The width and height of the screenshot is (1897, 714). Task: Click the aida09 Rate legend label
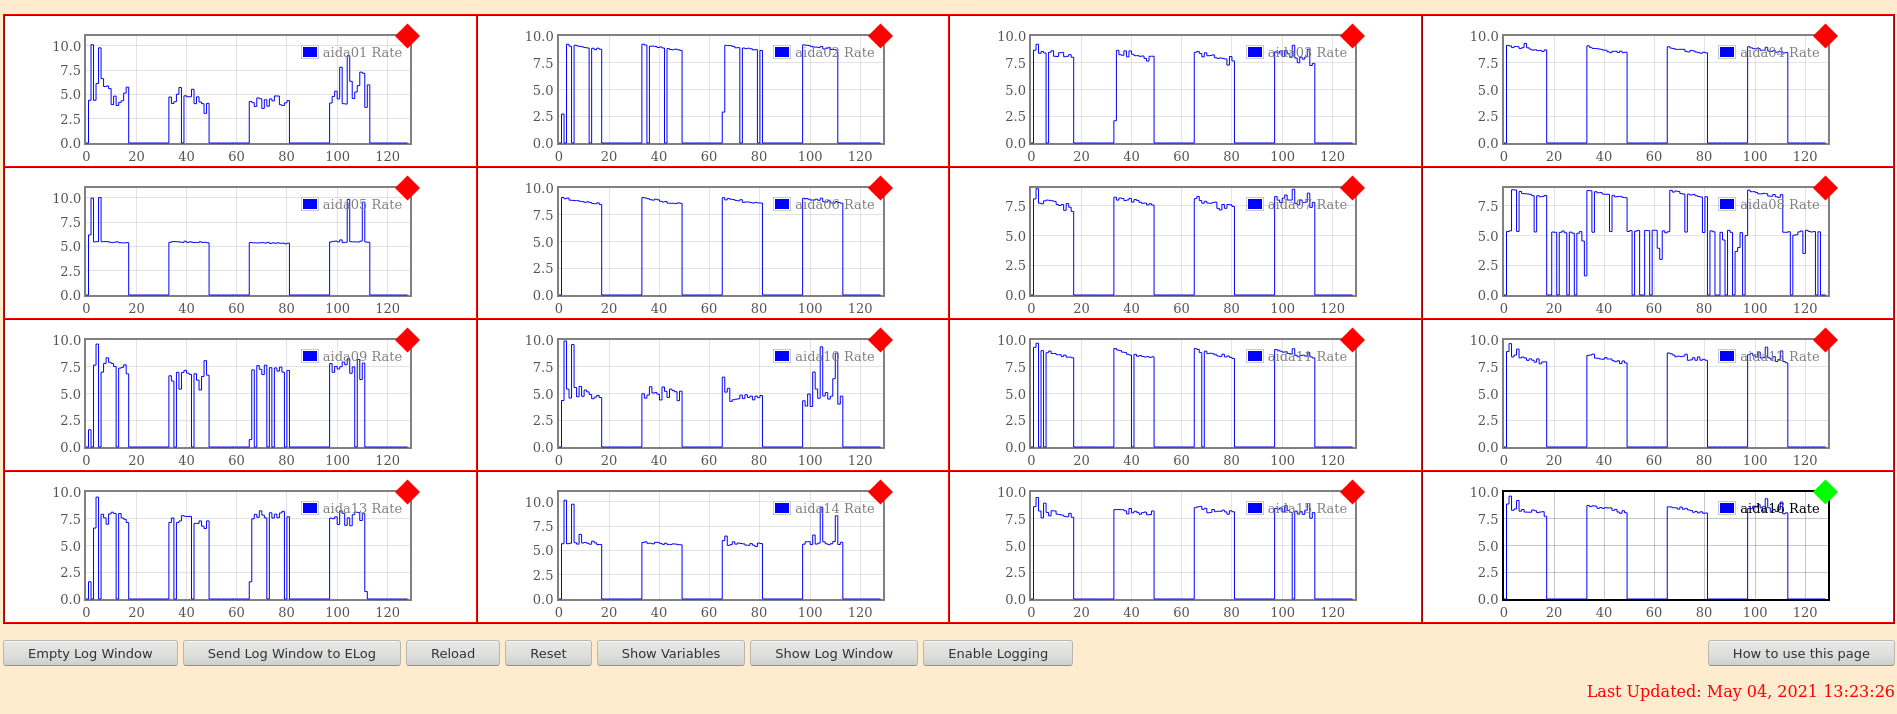[362, 356]
